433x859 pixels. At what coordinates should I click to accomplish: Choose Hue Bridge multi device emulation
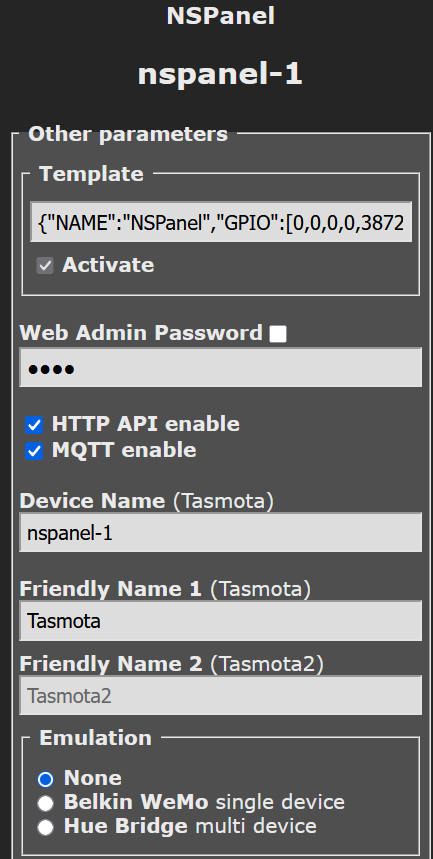click(x=45, y=827)
